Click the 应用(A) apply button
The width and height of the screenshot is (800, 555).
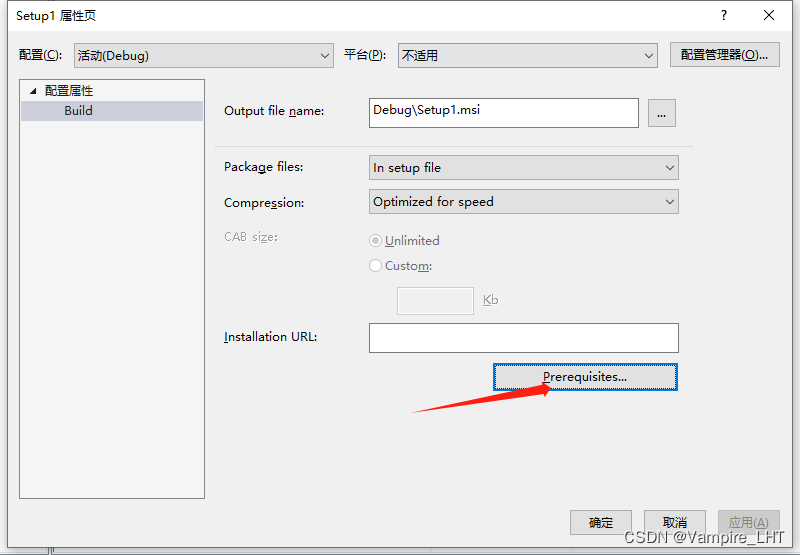748,522
